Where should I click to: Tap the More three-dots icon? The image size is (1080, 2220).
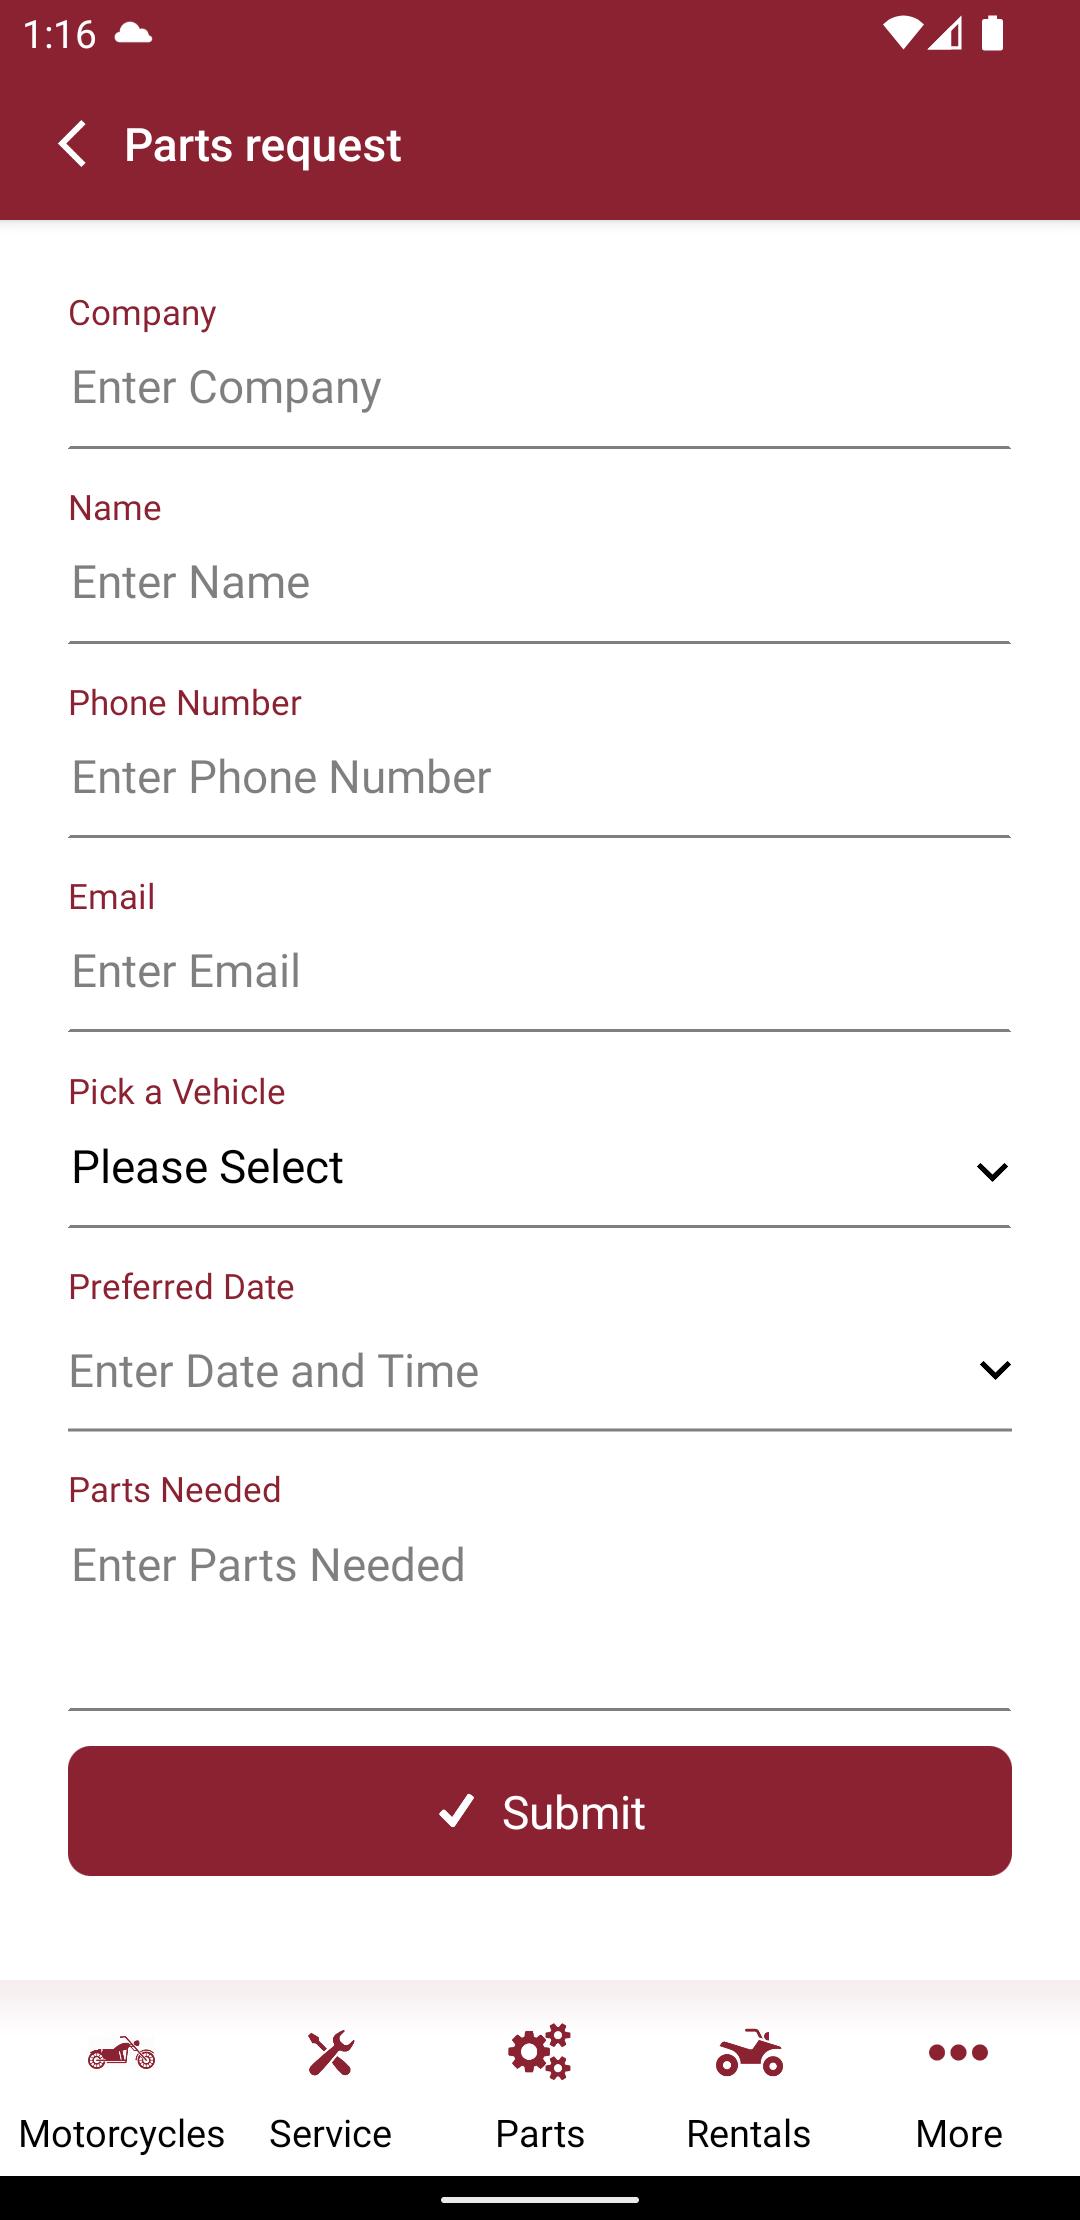click(958, 2053)
